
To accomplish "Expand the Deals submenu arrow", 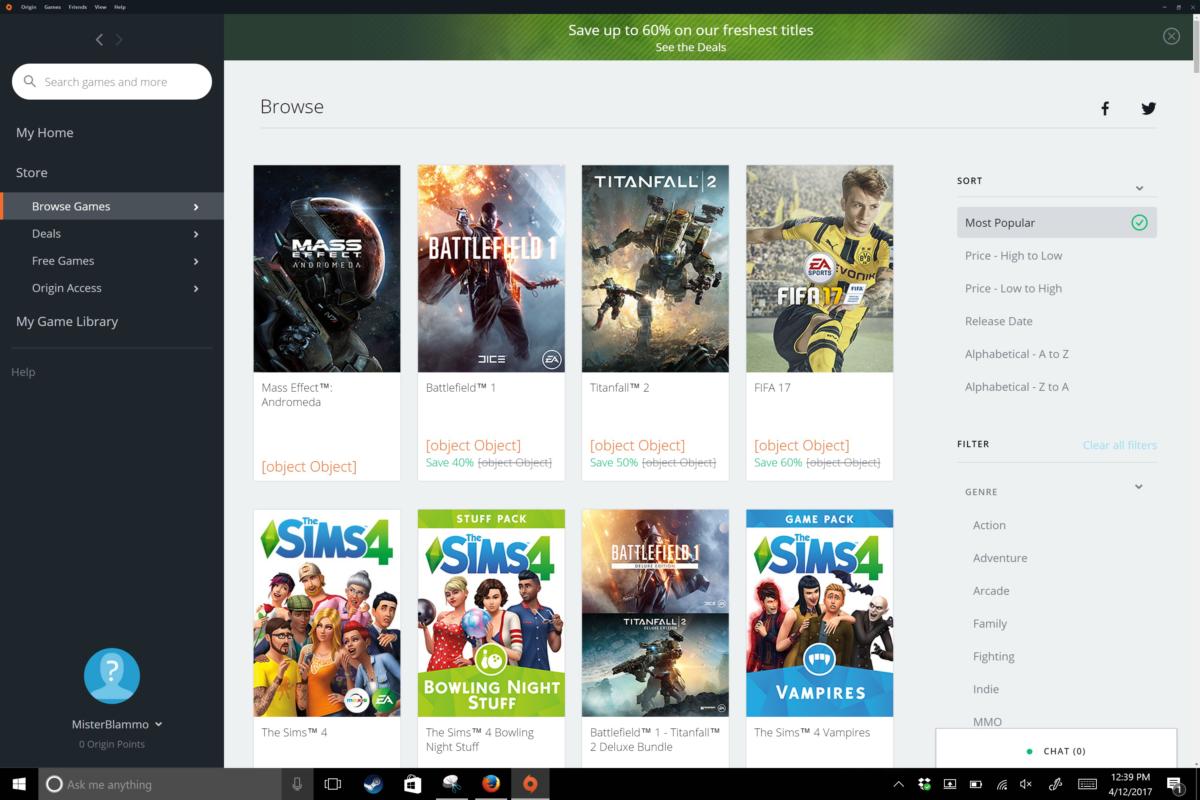I will click(x=196, y=234).
